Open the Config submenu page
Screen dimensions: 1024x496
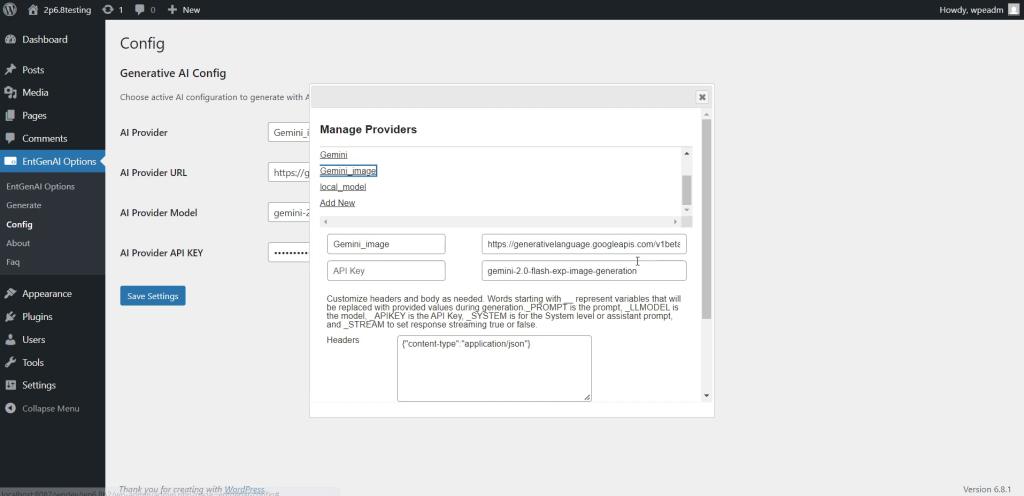coord(19,225)
